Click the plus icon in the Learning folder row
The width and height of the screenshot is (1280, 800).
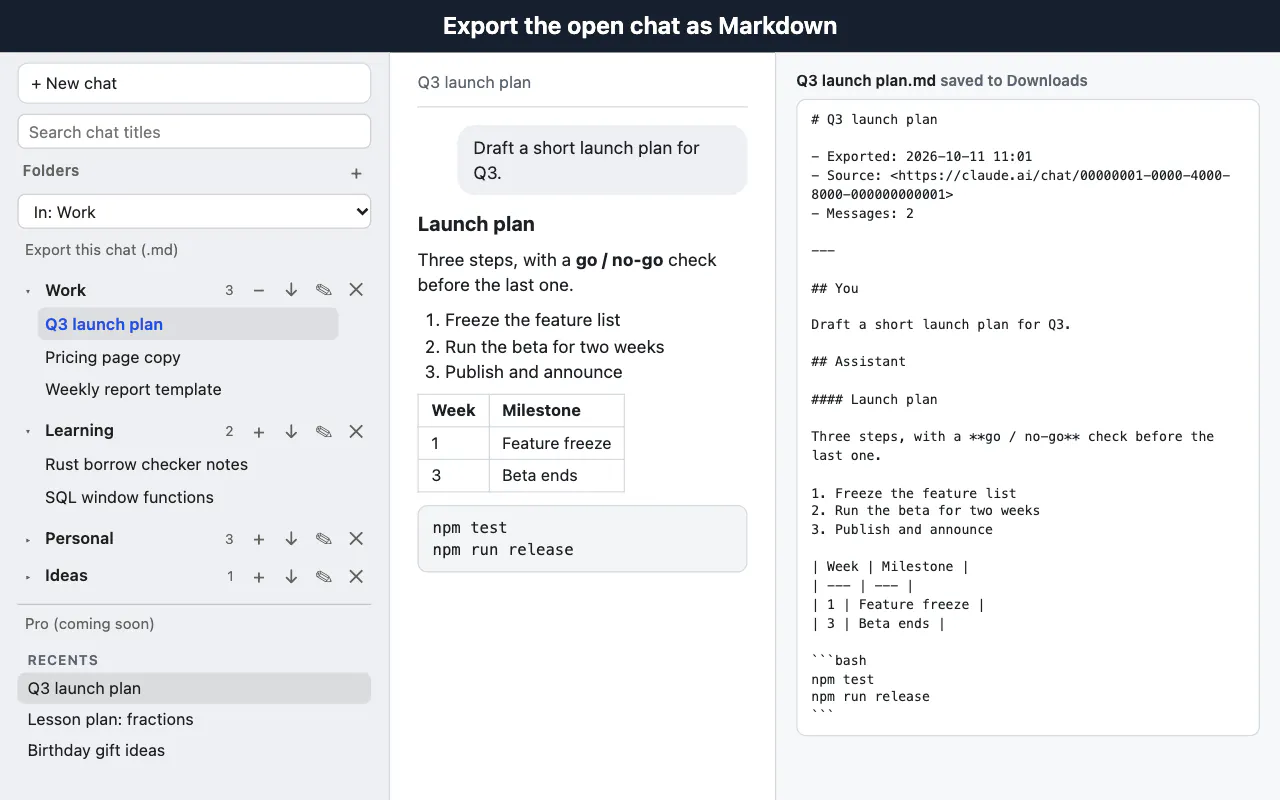[259, 432]
